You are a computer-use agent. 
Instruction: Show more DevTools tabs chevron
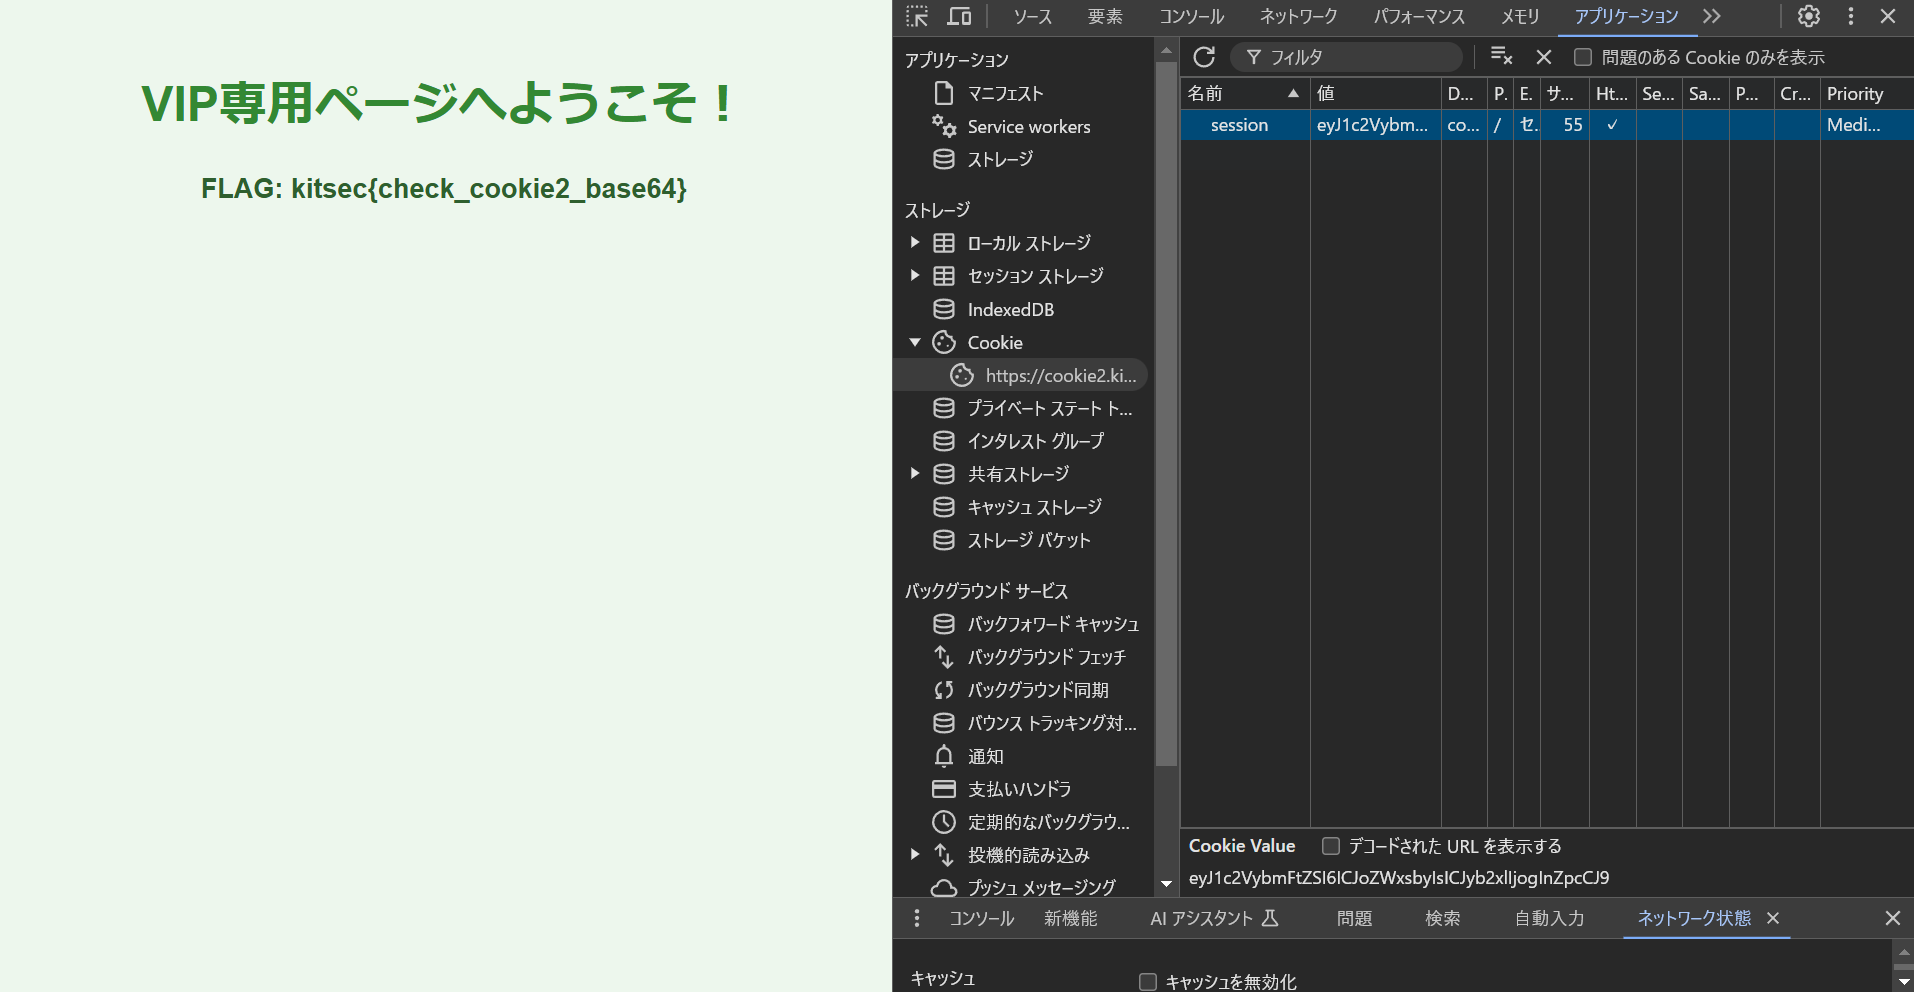[x=1712, y=16]
